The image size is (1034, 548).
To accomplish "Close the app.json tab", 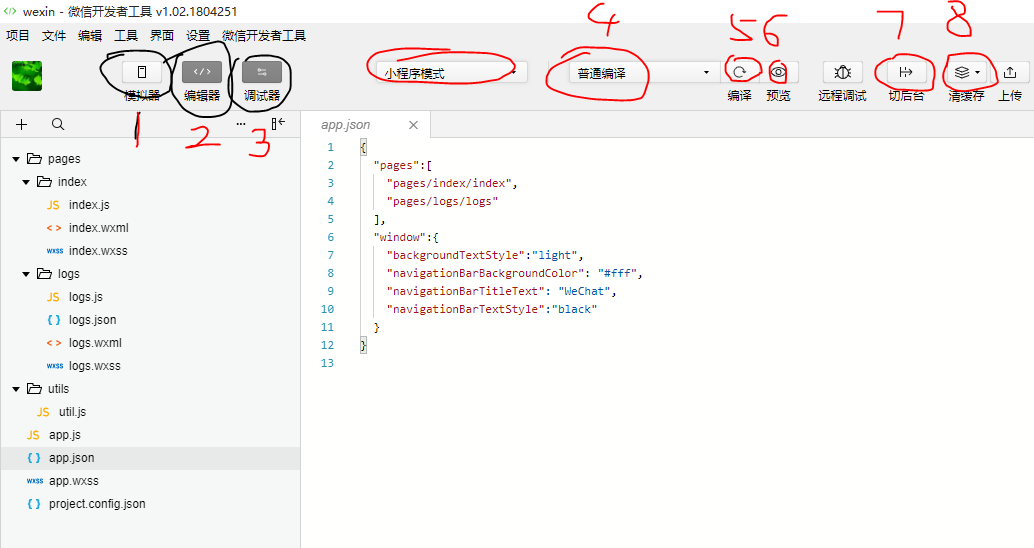I will [413, 125].
